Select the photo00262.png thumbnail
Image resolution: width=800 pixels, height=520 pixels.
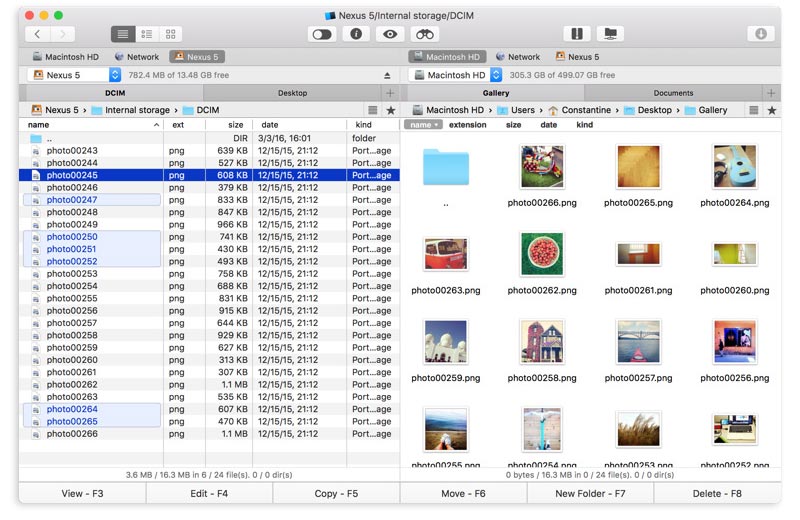click(542, 254)
